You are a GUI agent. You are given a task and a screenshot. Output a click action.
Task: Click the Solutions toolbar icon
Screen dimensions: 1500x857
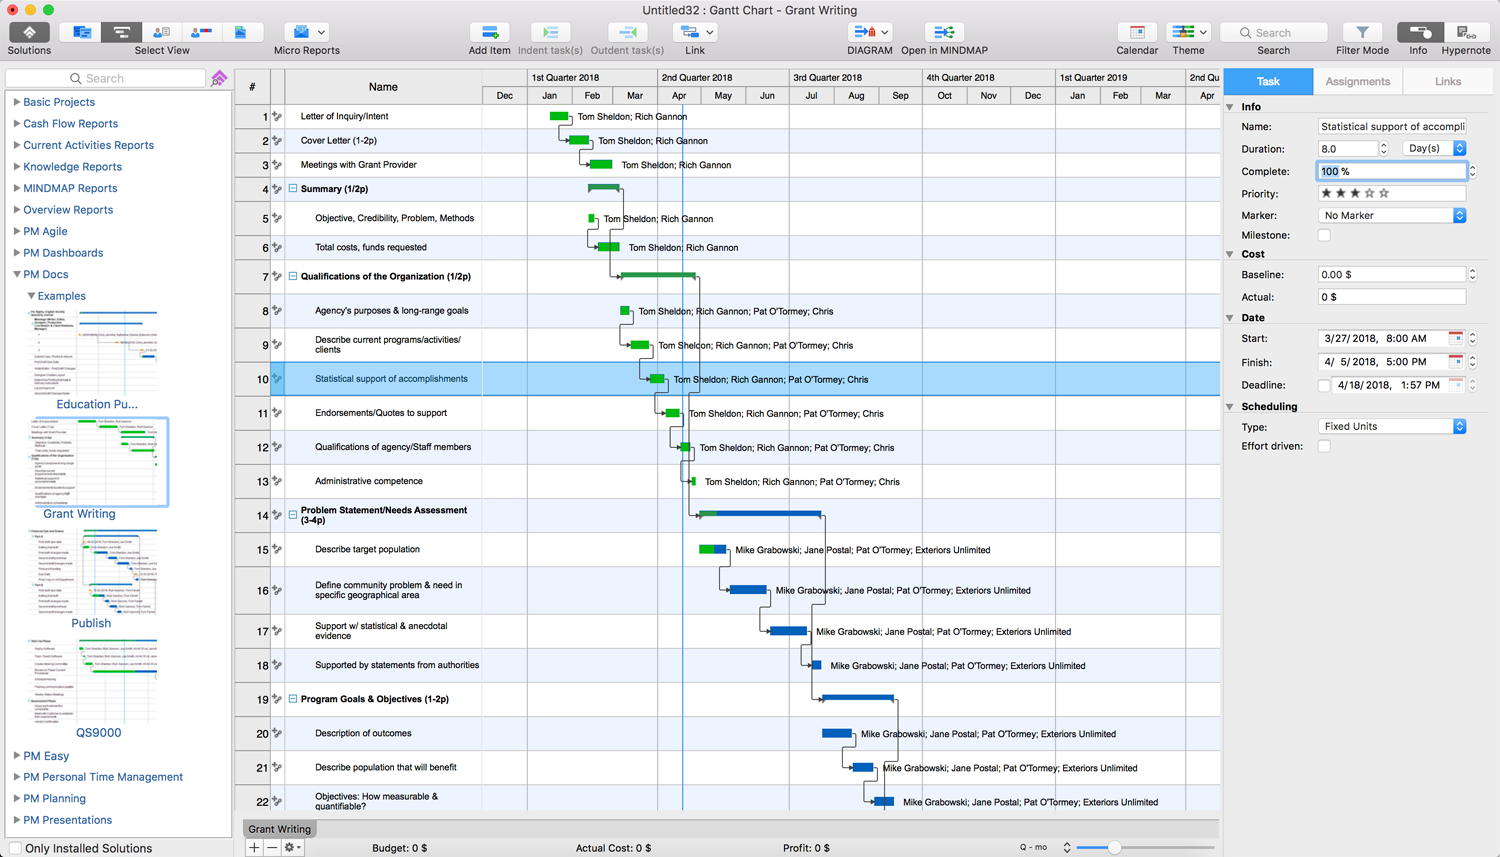click(29, 33)
